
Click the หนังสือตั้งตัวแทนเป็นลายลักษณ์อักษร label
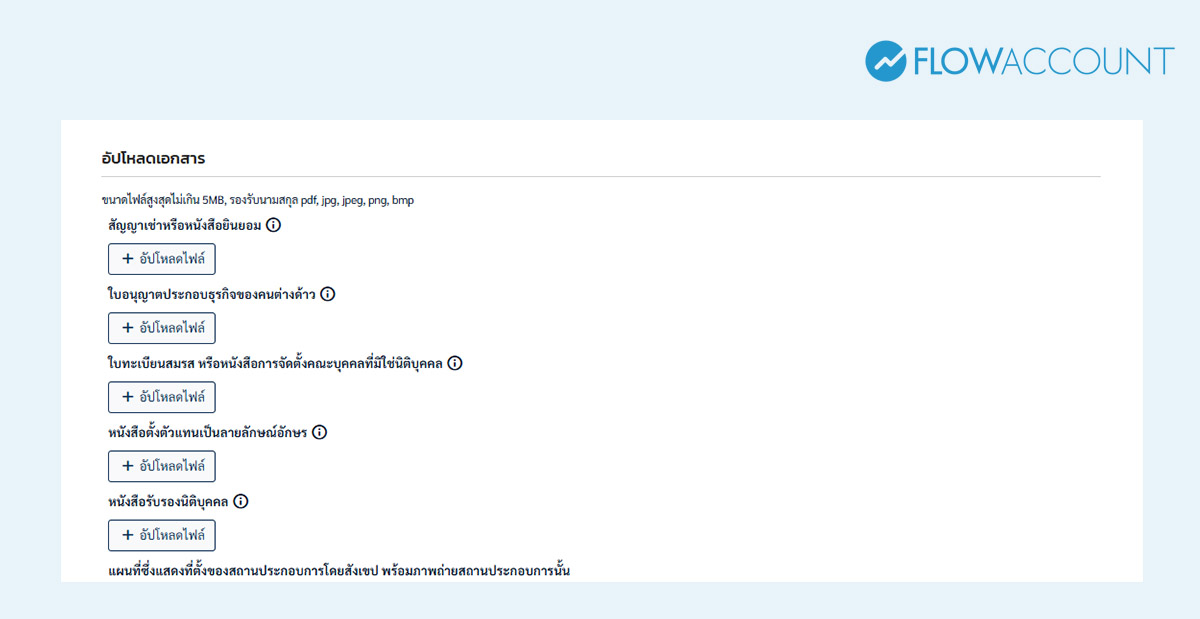pyautogui.click(x=208, y=433)
